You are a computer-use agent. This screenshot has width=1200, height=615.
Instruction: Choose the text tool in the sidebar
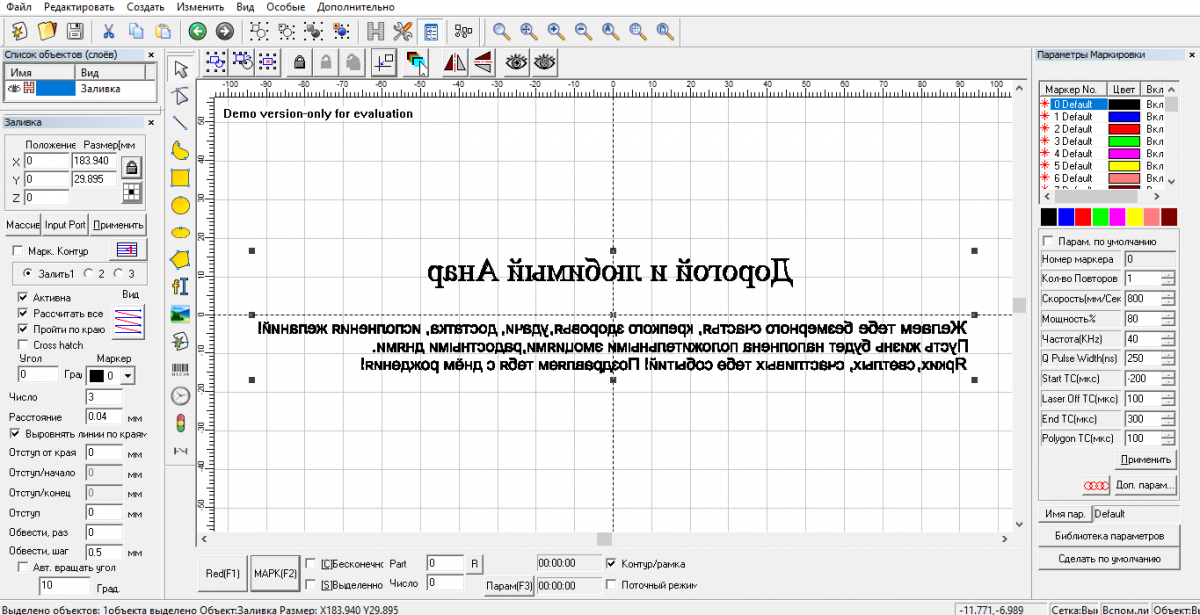point(180,286)
